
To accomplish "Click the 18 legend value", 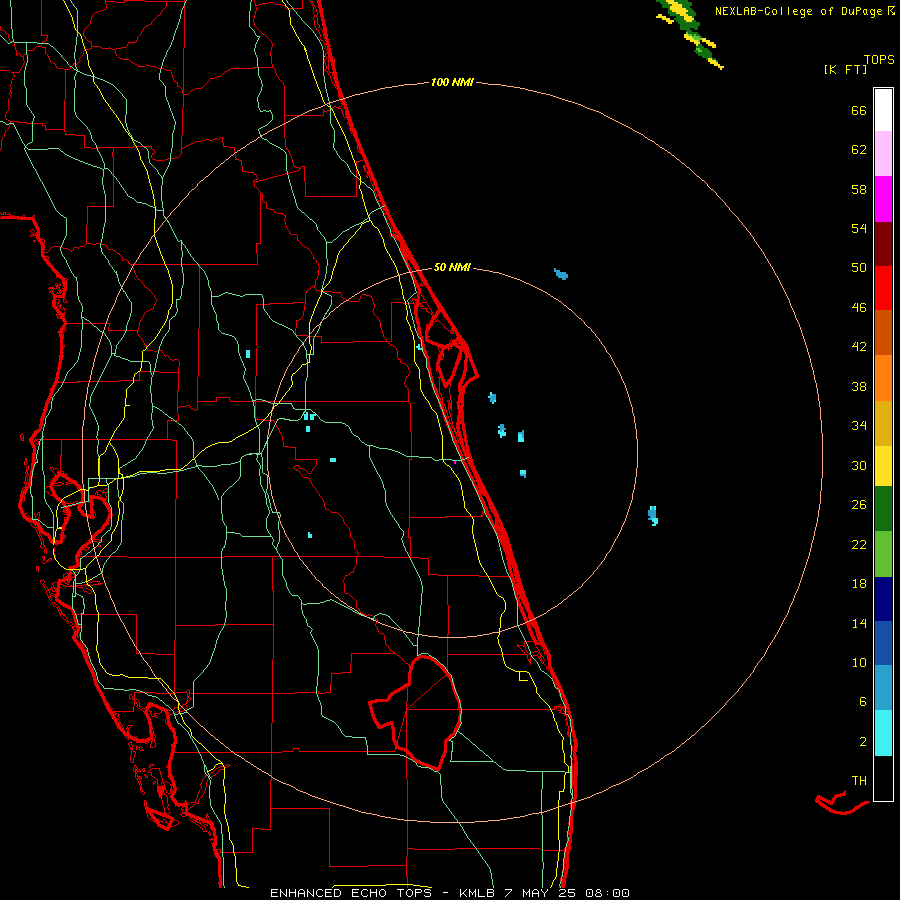I will point(859,584).
